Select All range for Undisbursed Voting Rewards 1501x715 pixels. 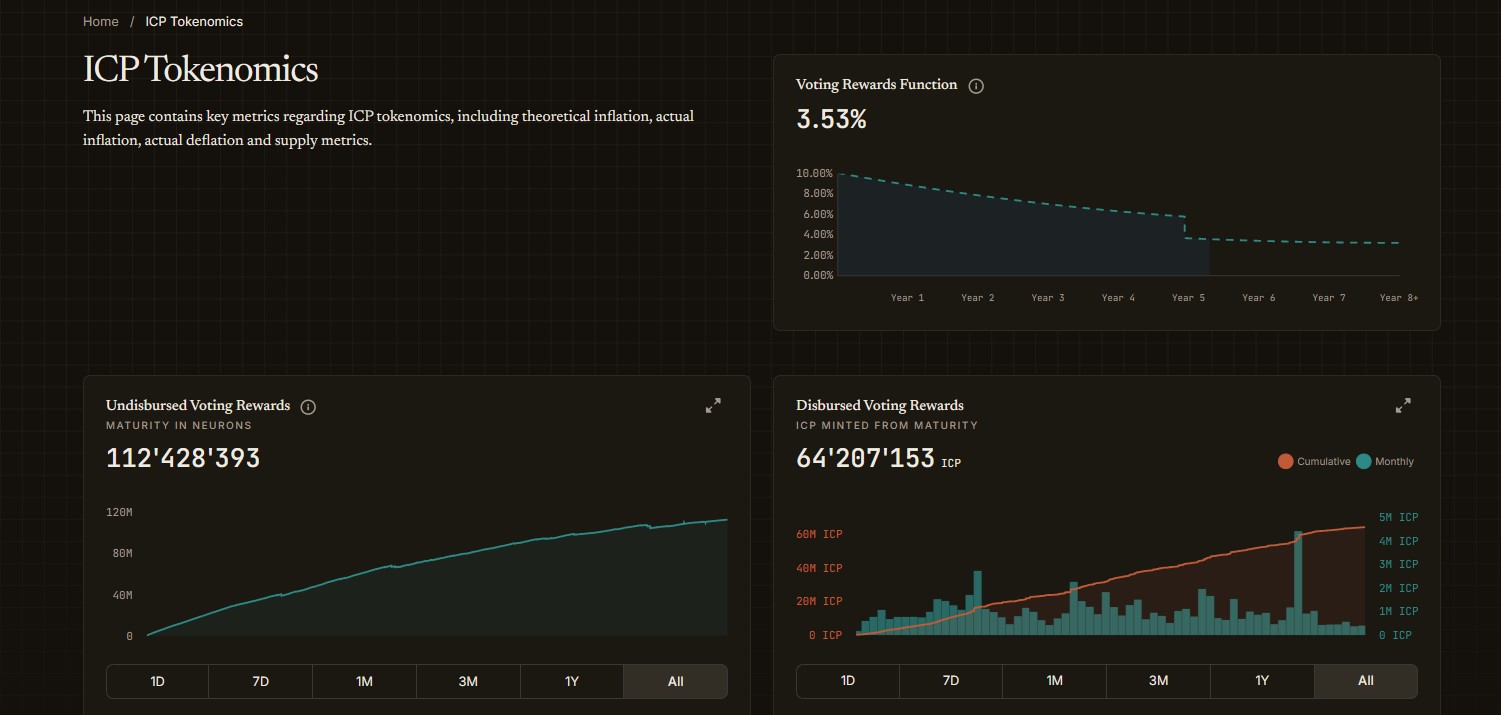click(676, 681)
